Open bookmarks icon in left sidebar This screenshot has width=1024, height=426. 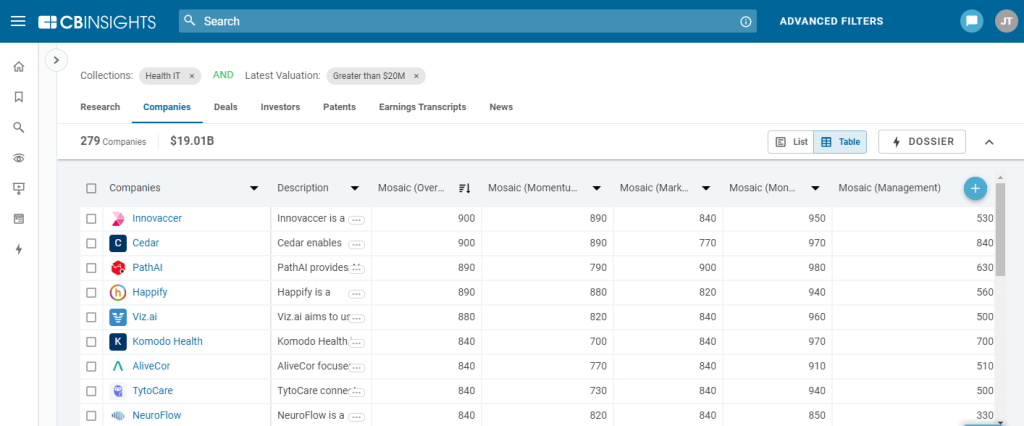18,97
